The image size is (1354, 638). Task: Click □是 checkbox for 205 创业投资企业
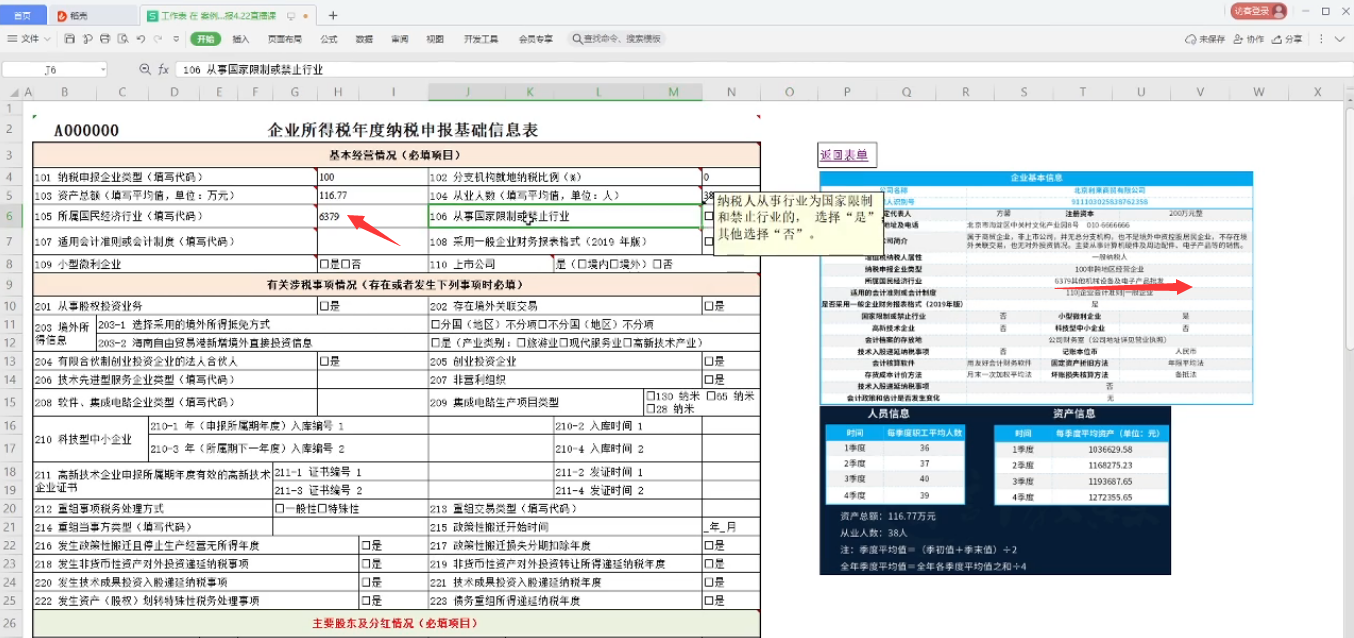point(731,361)
